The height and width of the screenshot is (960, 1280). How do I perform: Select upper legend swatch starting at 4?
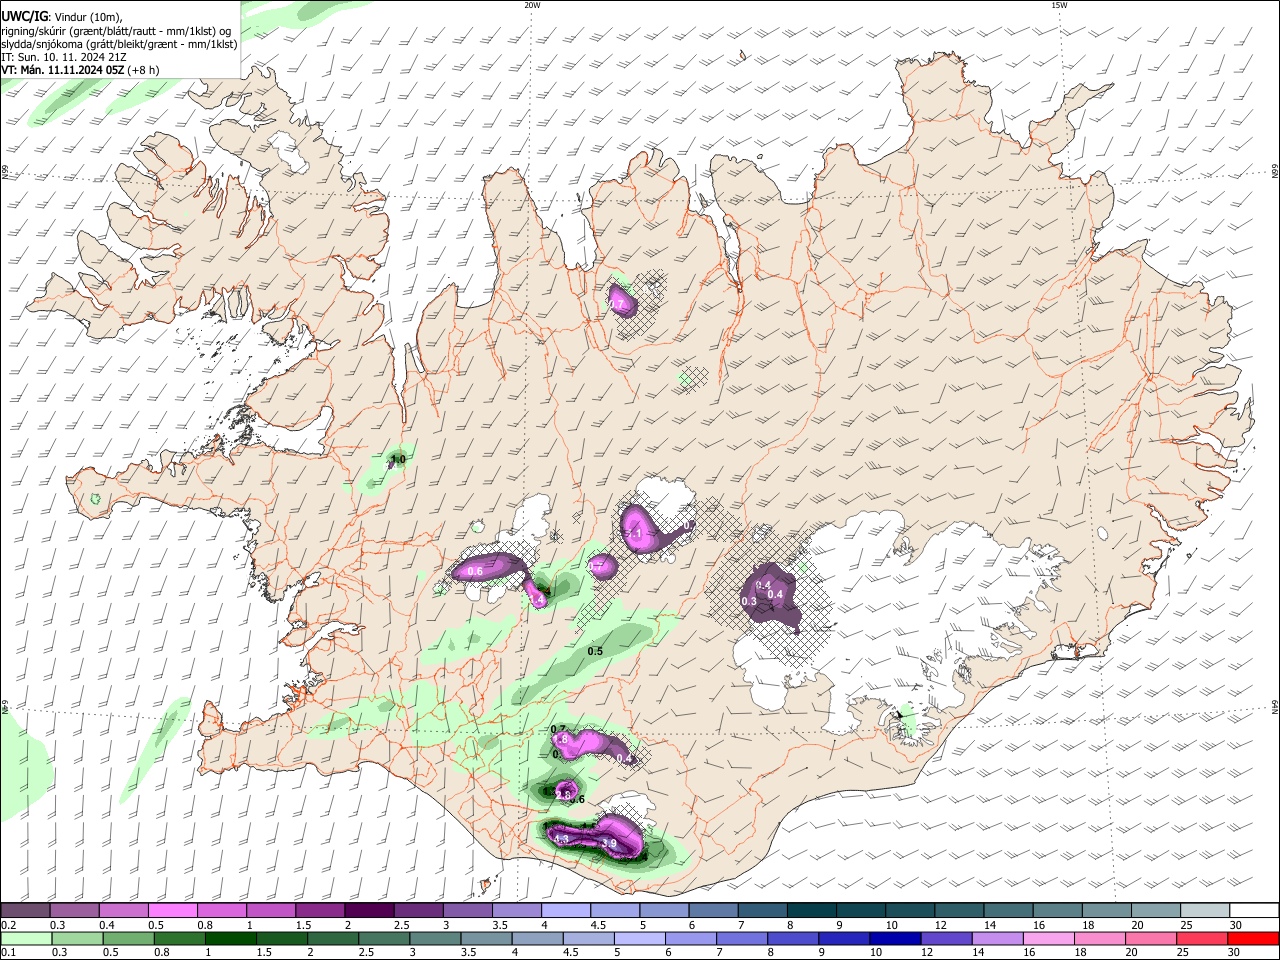(x=566, y=910)
